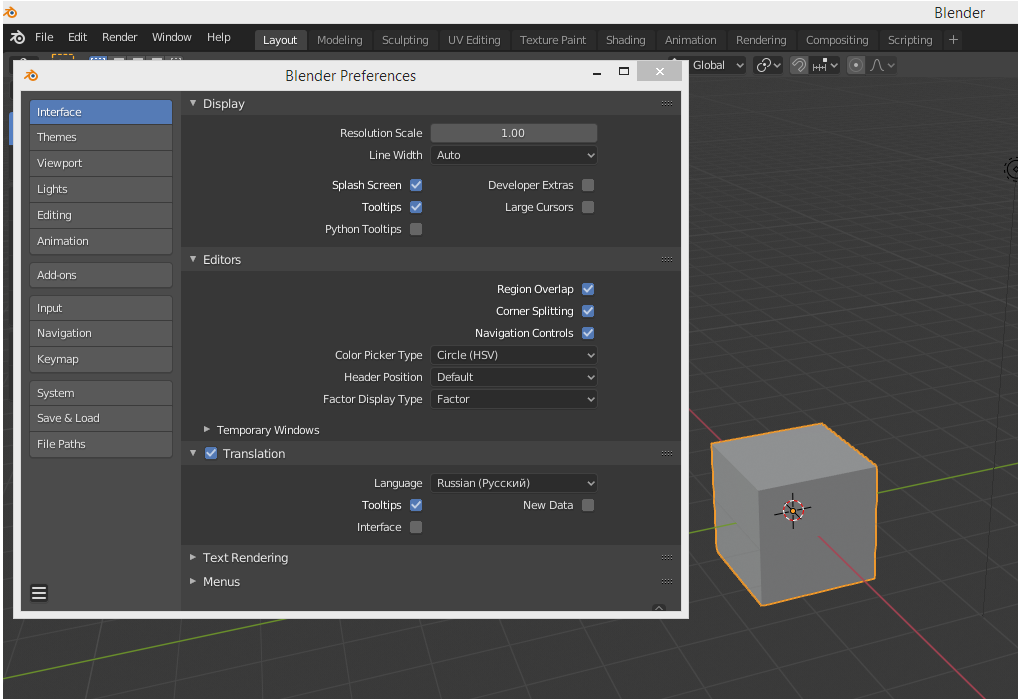Viewport: 1018px width, 699px height.
Task: Open the Header Position dropdown
Action: [x=514, y=377]
